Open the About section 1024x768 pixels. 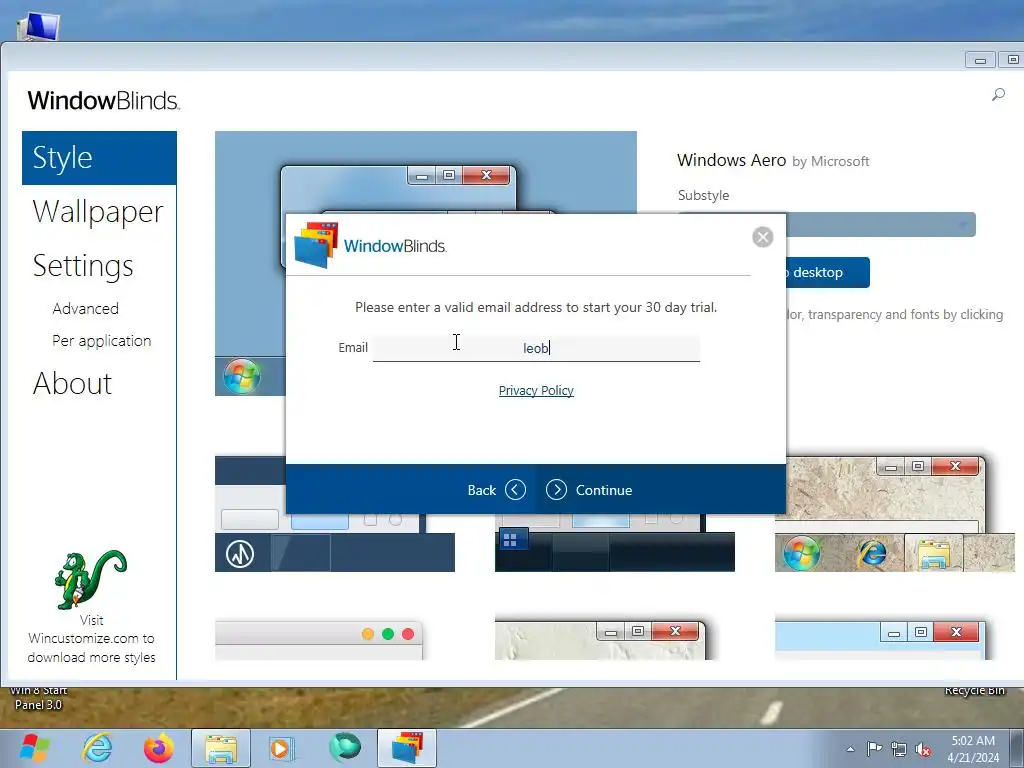(72, 383)
